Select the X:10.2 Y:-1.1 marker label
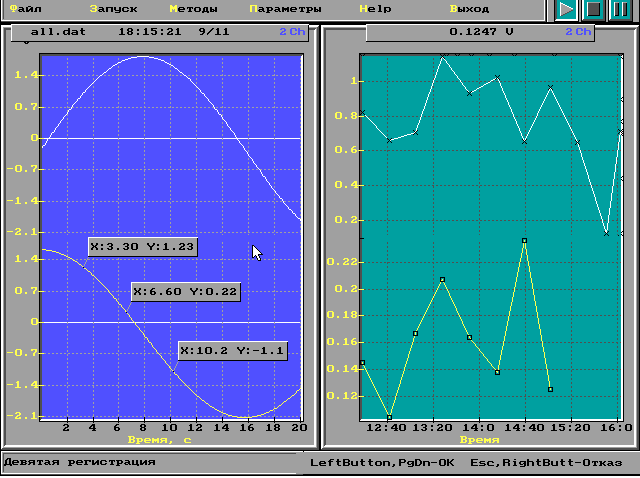 tap(233, 351)
